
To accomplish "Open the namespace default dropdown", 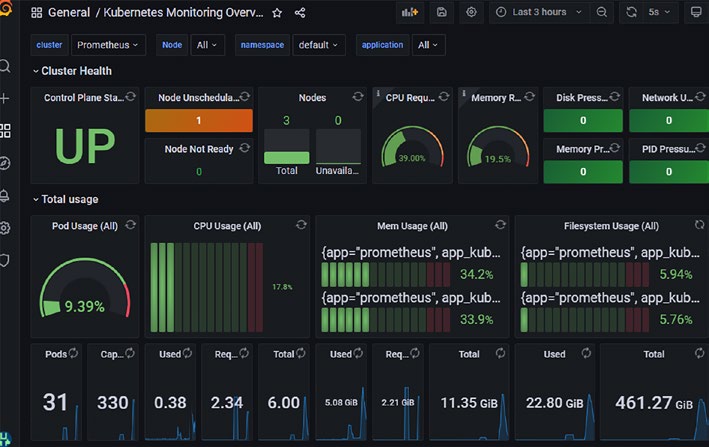I will point(319,45).
